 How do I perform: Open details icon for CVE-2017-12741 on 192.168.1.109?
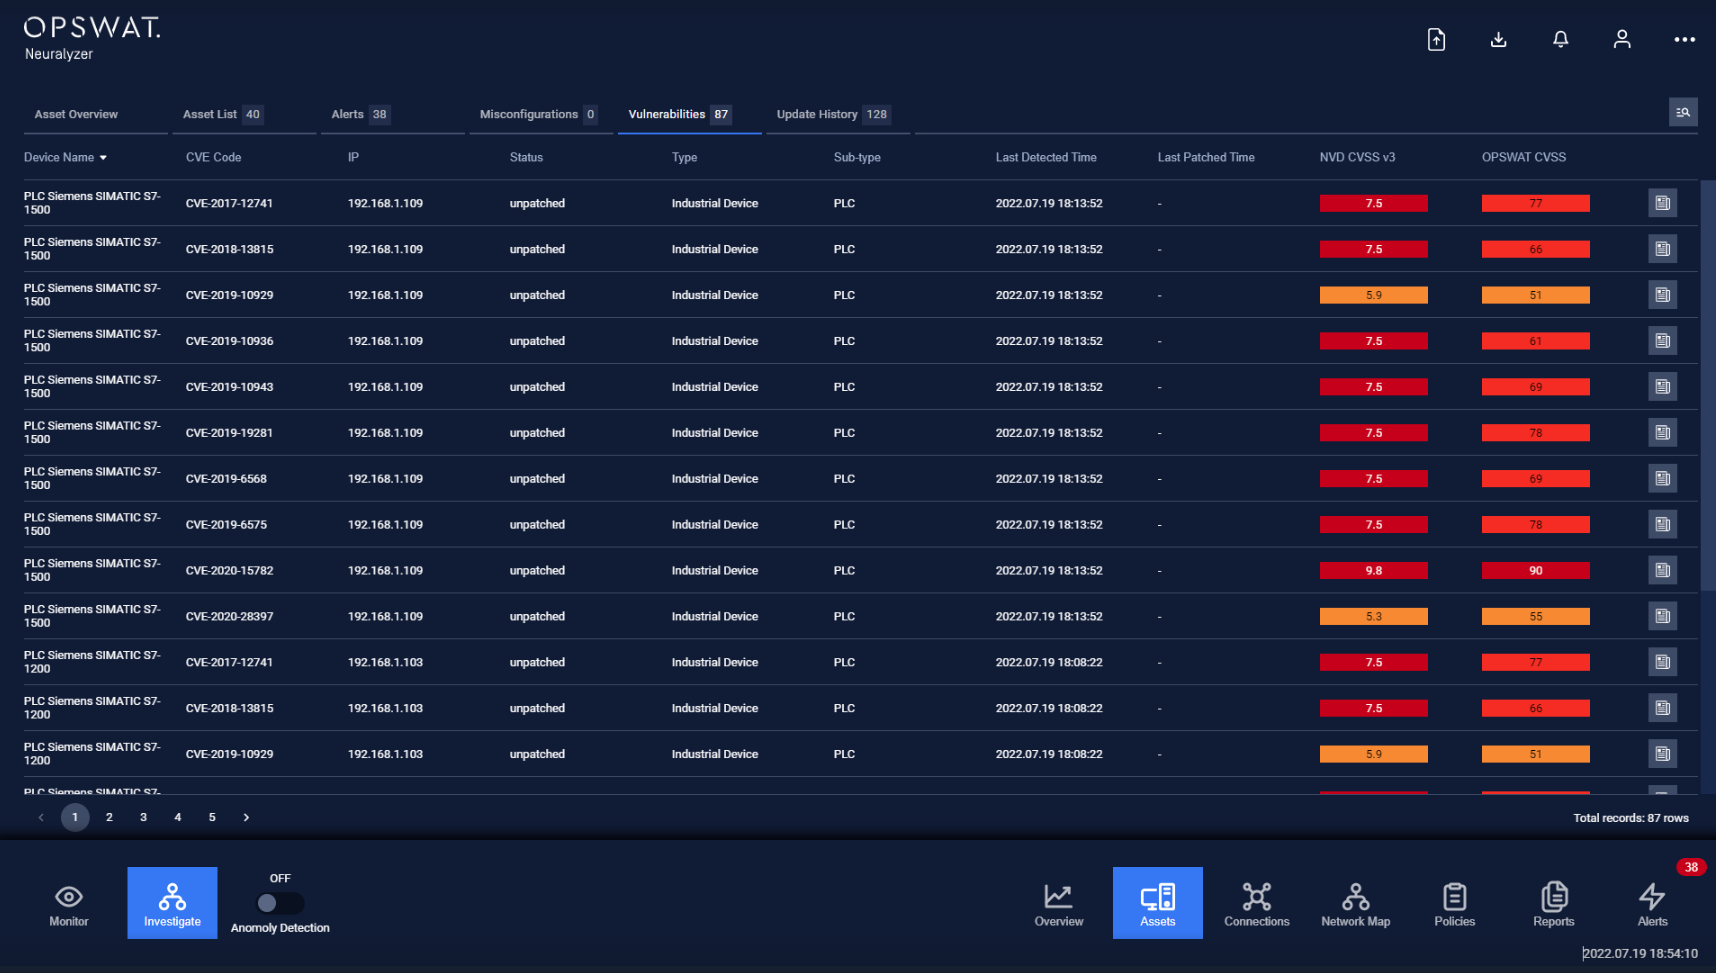coord(1662,203)
